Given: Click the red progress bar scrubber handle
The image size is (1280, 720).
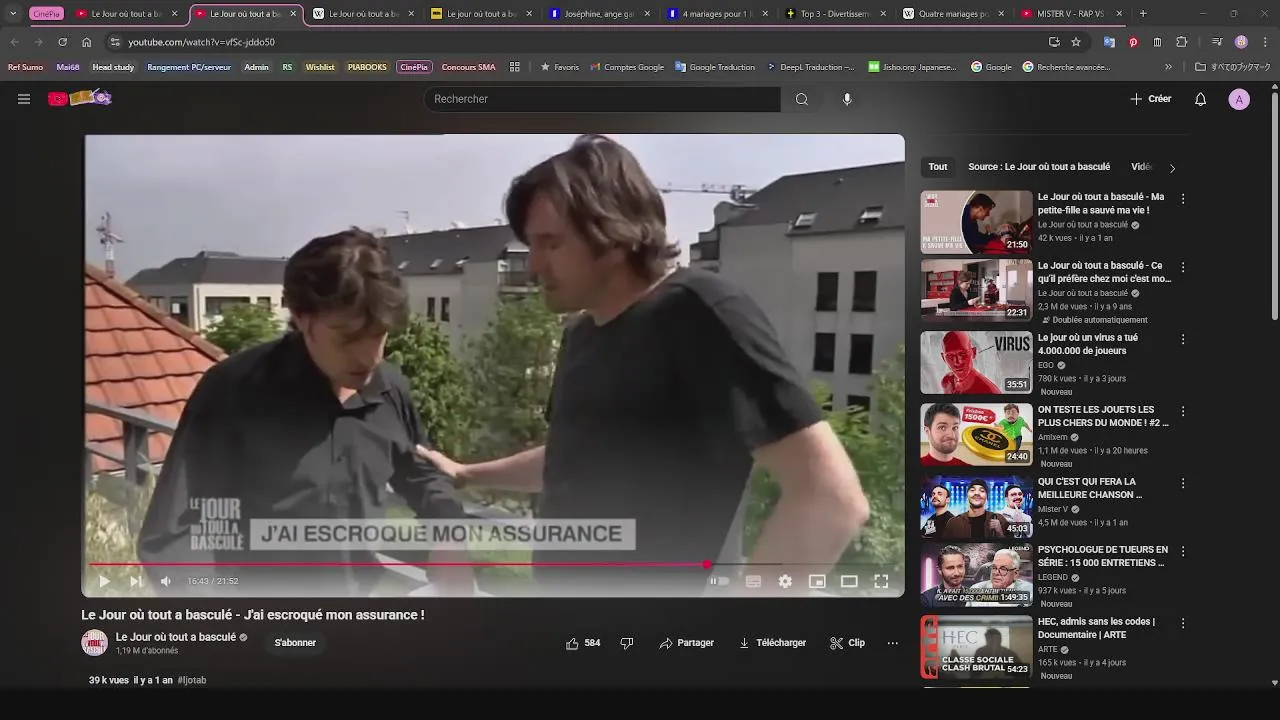Looking at the screenshot, I should pyautogui.click(x=707, y=565).
